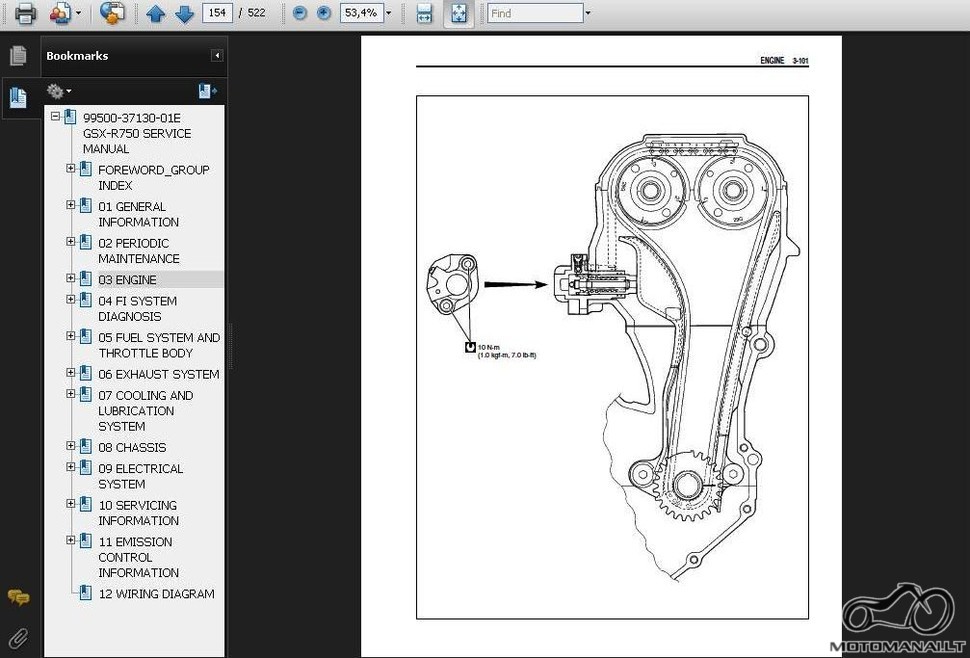Click the Print icon in the toolbar

[x=25, y=13]
